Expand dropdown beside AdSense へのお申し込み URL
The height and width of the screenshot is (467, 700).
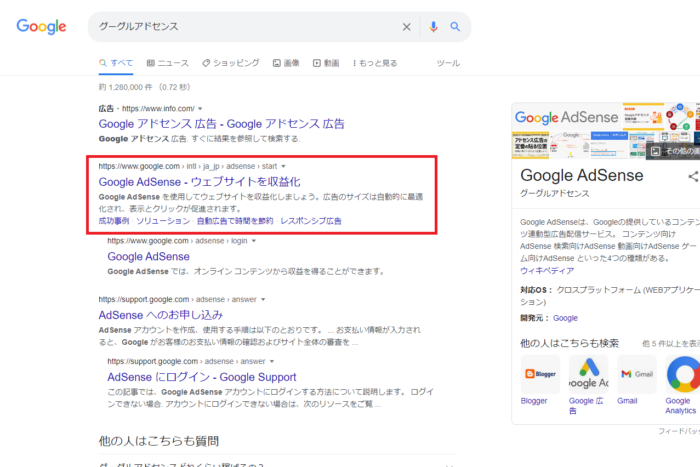coord(263,299)
